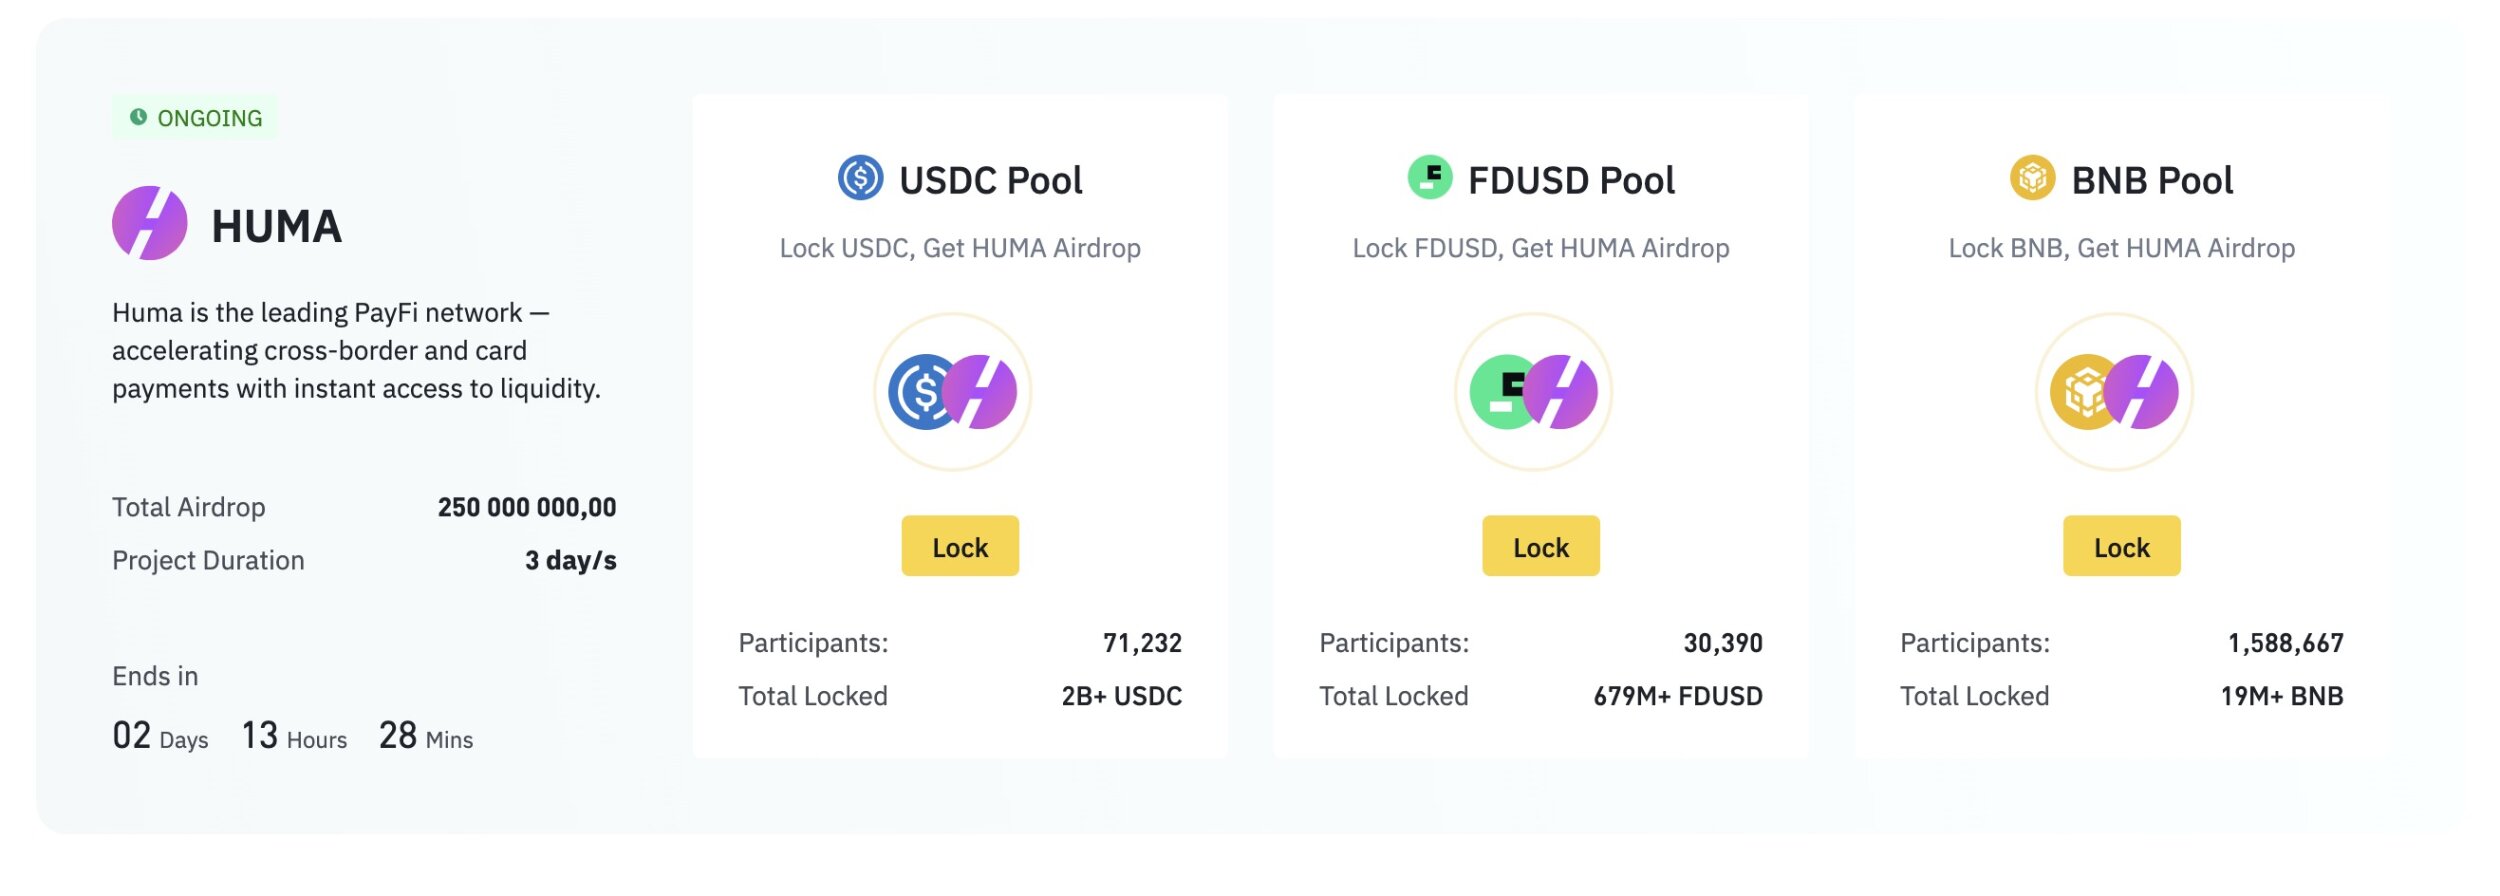Screen dimensions: 2500x896
Task: Click the FDUSD and HUMA paired circle icon
Action: click(x=1533, y=392)
